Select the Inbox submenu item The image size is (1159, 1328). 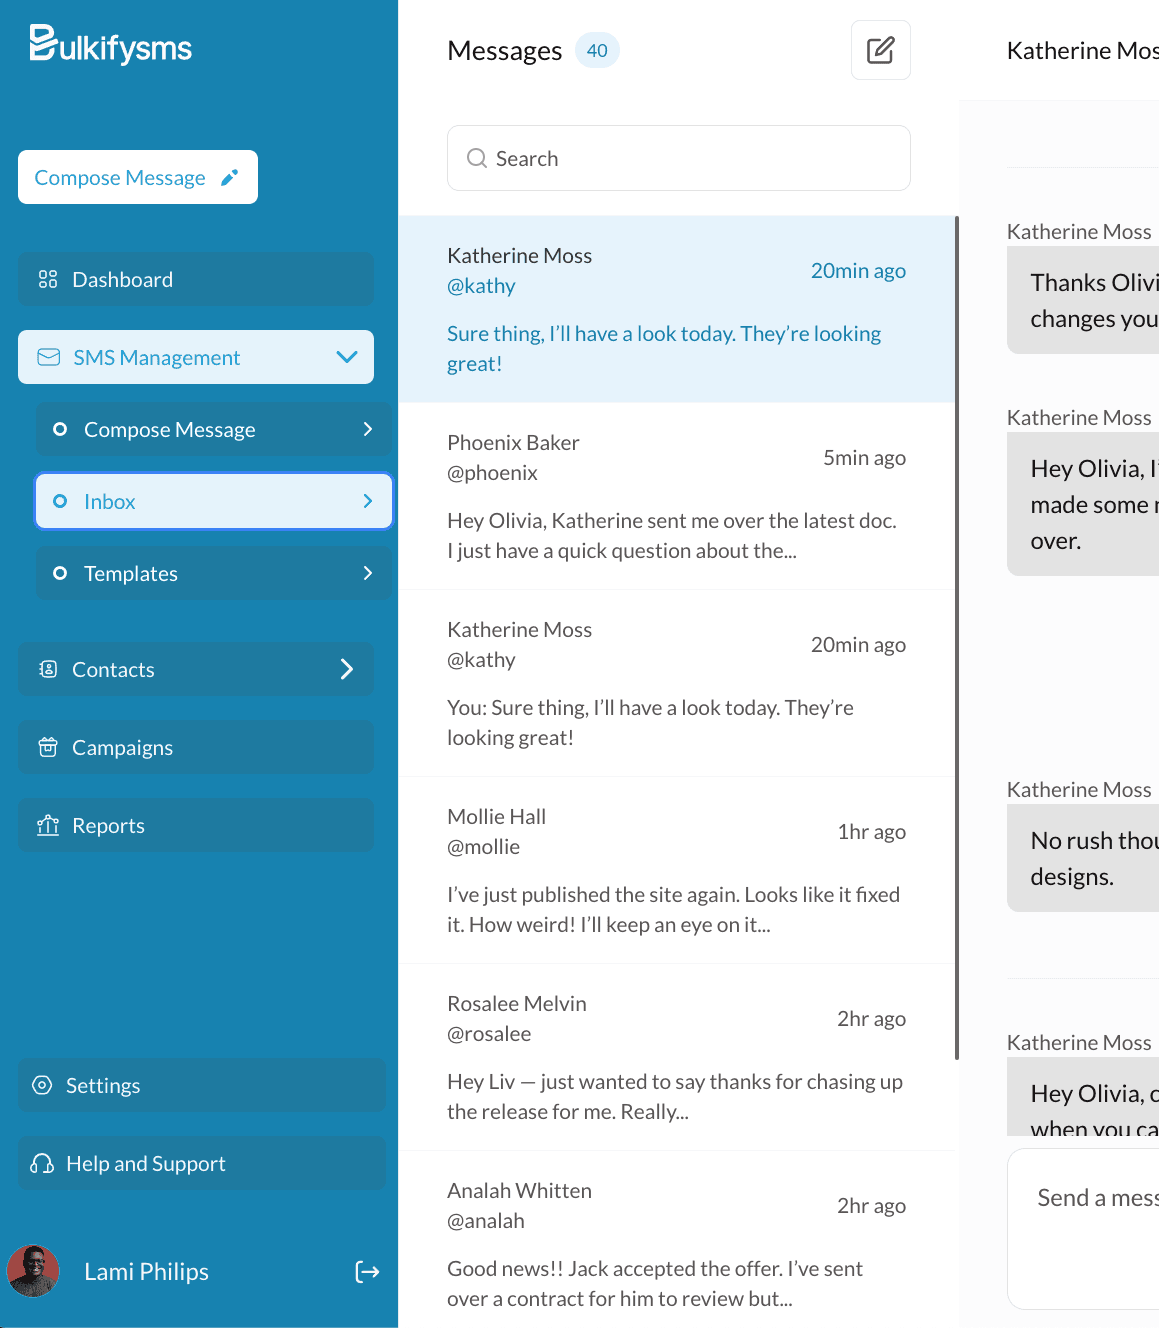click(214, 501)
